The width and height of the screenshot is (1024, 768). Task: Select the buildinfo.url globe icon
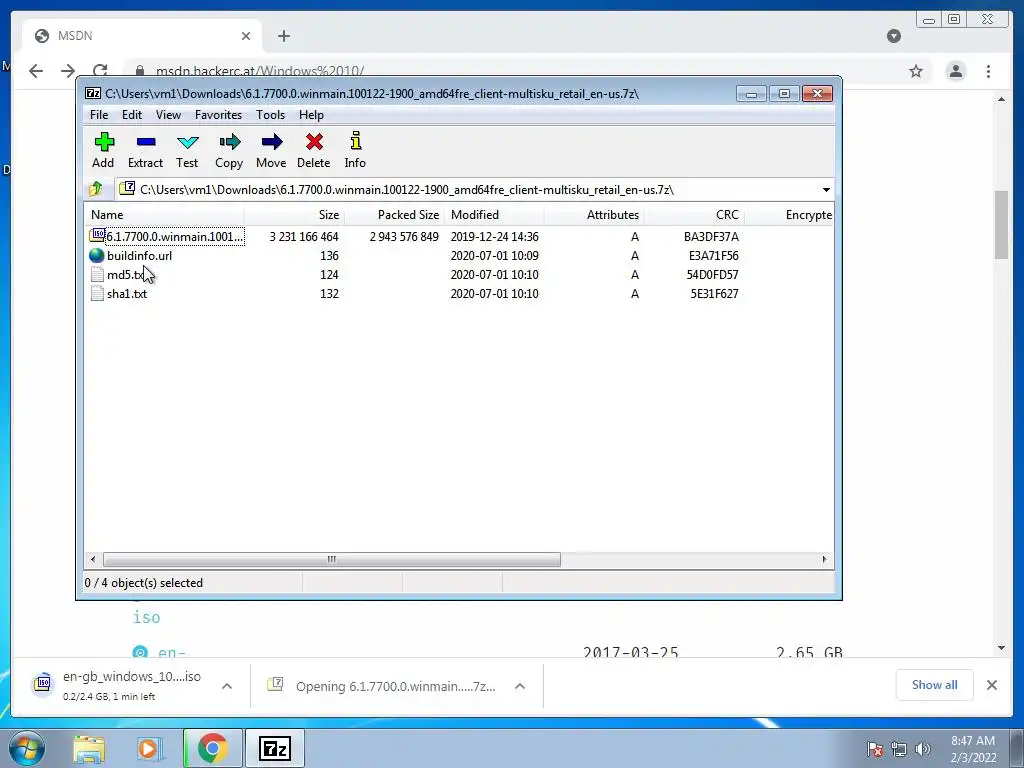click(97, 255)
